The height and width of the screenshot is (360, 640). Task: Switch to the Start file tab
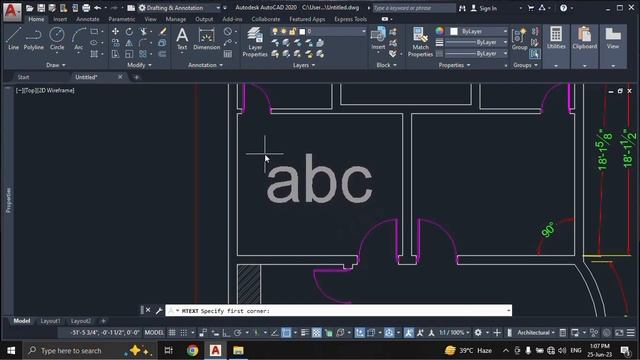[x=23, y=77]
